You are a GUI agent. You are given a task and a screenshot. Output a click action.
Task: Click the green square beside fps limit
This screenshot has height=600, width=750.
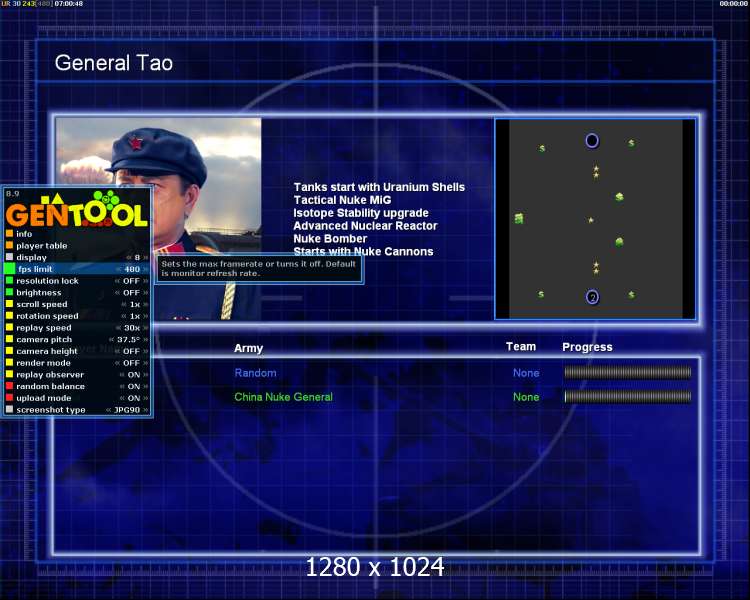coord(9,269)
